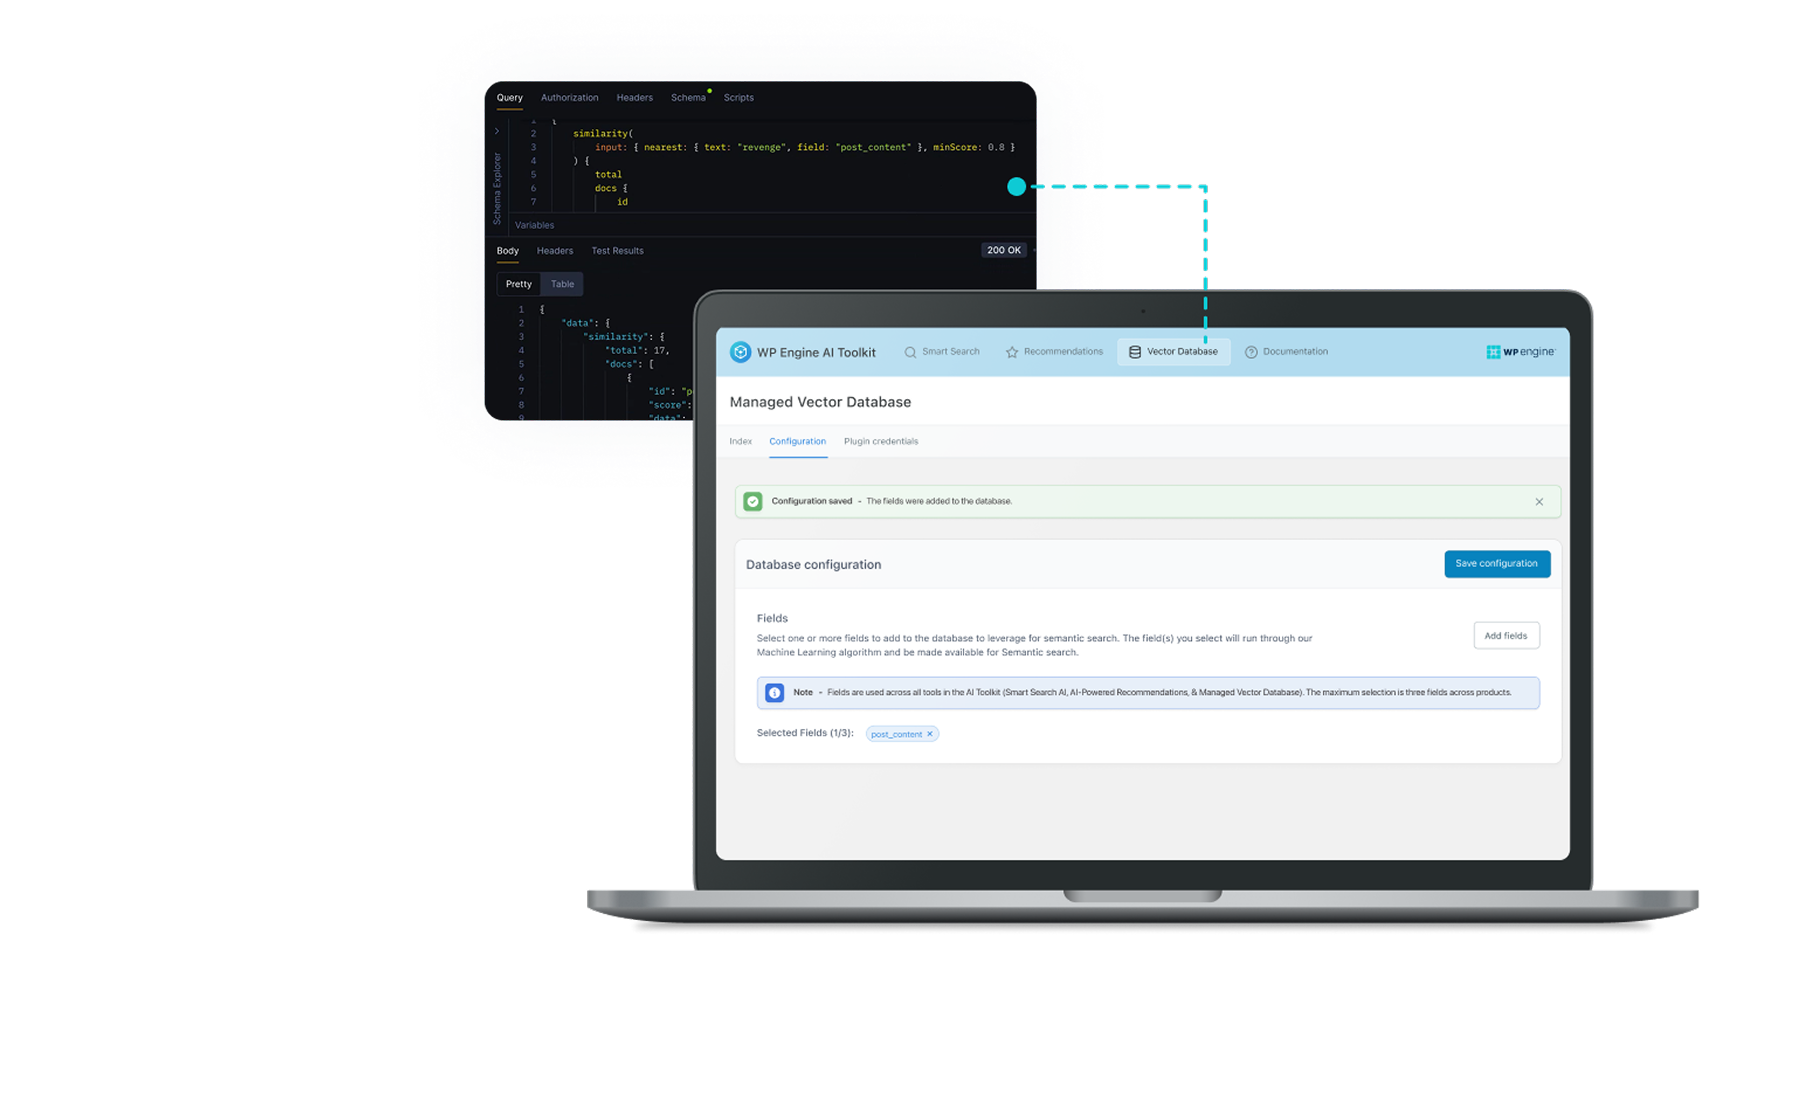Expand the Variables section in query editor

click(534, 225)
